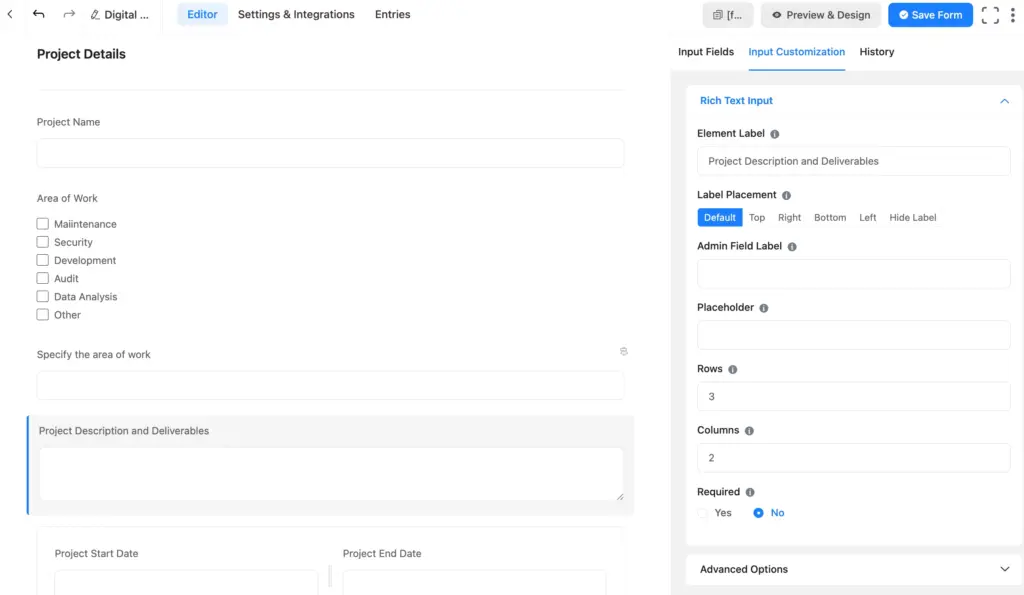Check the Maiintenance checkbox
Screen dimensions: 1024x595
[42, 224]
